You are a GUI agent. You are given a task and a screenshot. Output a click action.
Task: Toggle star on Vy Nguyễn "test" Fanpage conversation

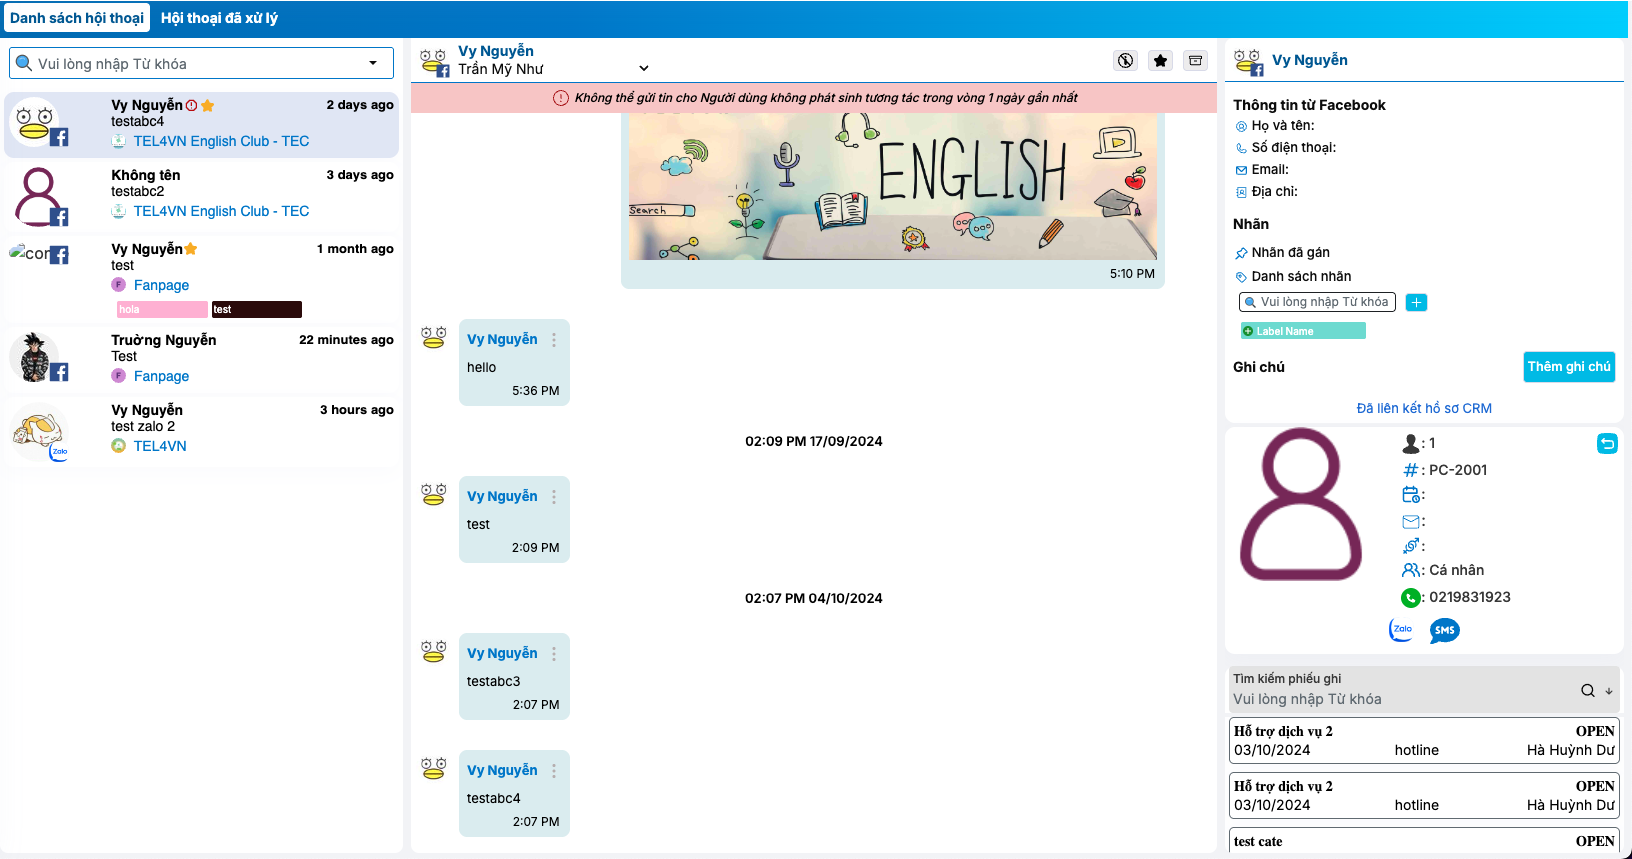[x=191, y=249]
